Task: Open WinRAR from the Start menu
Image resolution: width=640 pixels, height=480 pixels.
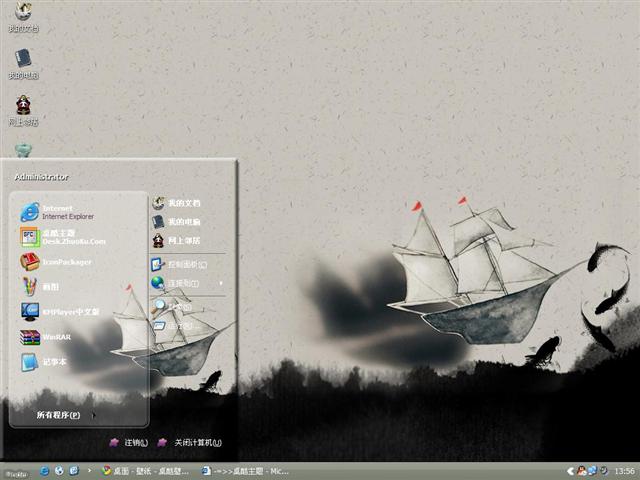Action: [x=46, y=337]
